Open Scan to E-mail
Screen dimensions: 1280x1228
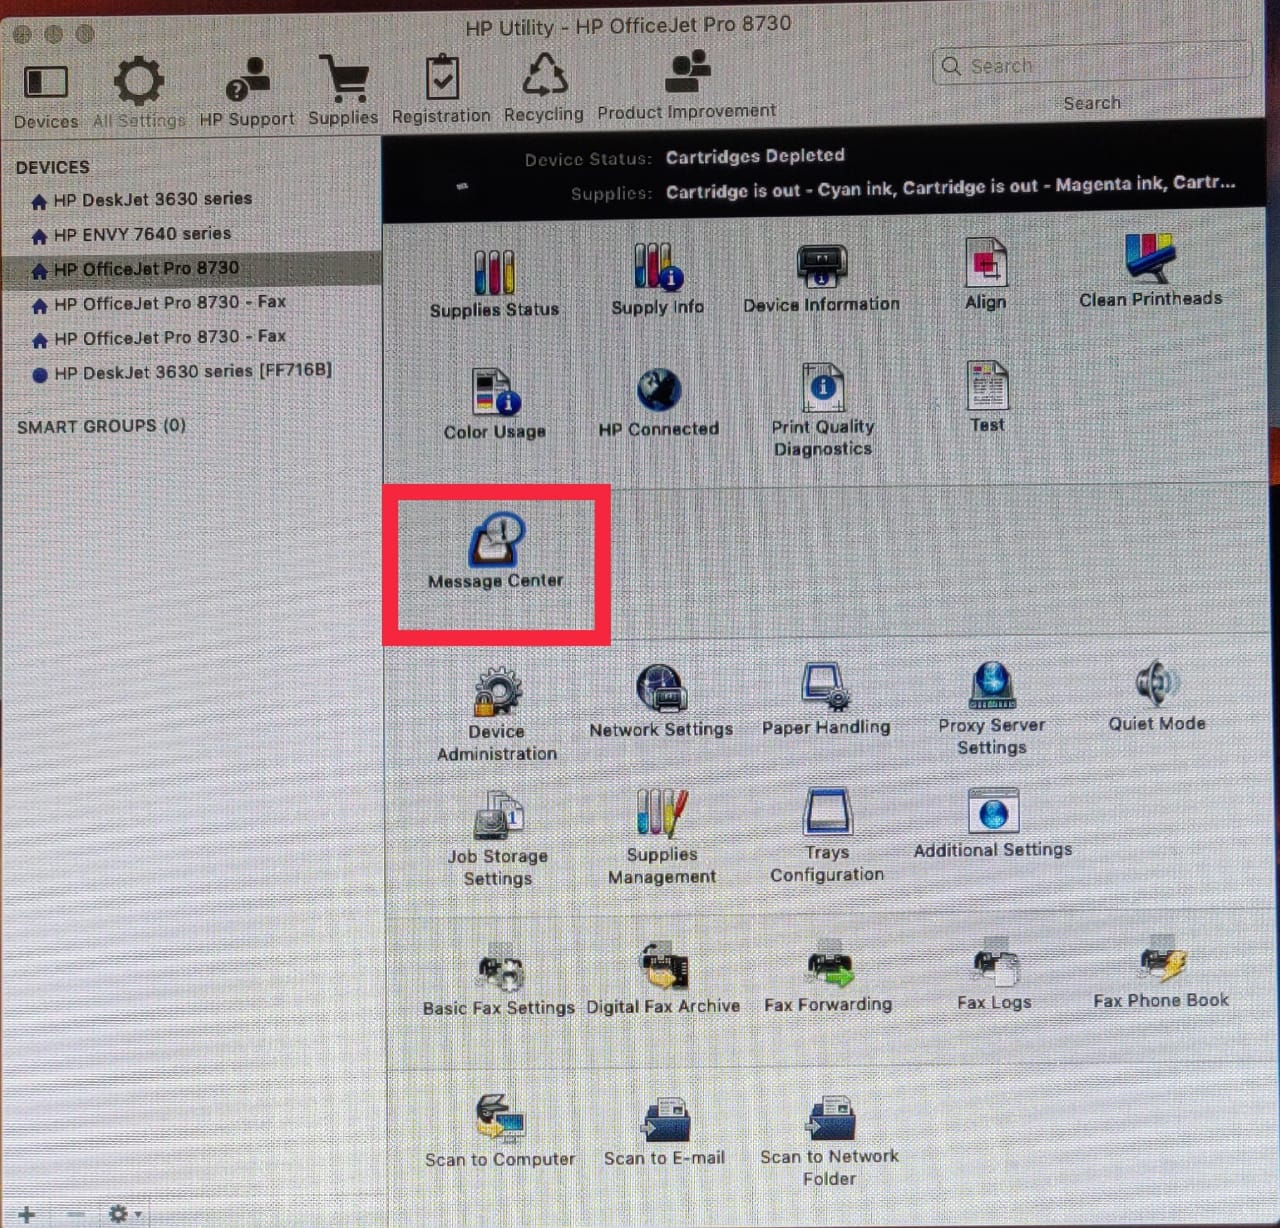coord(664,1130)
